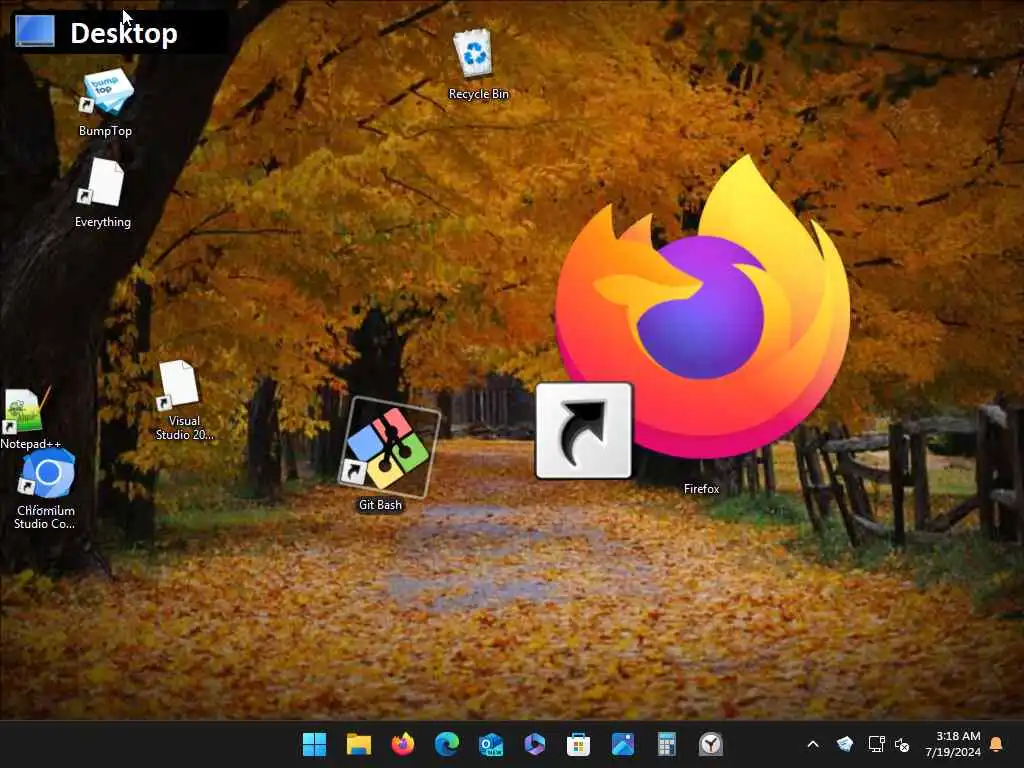This screenshot has width=1024, height=768.
Task: Open File Explorer from taskbar
Action: pyautogui.click(x=359, y=744)
